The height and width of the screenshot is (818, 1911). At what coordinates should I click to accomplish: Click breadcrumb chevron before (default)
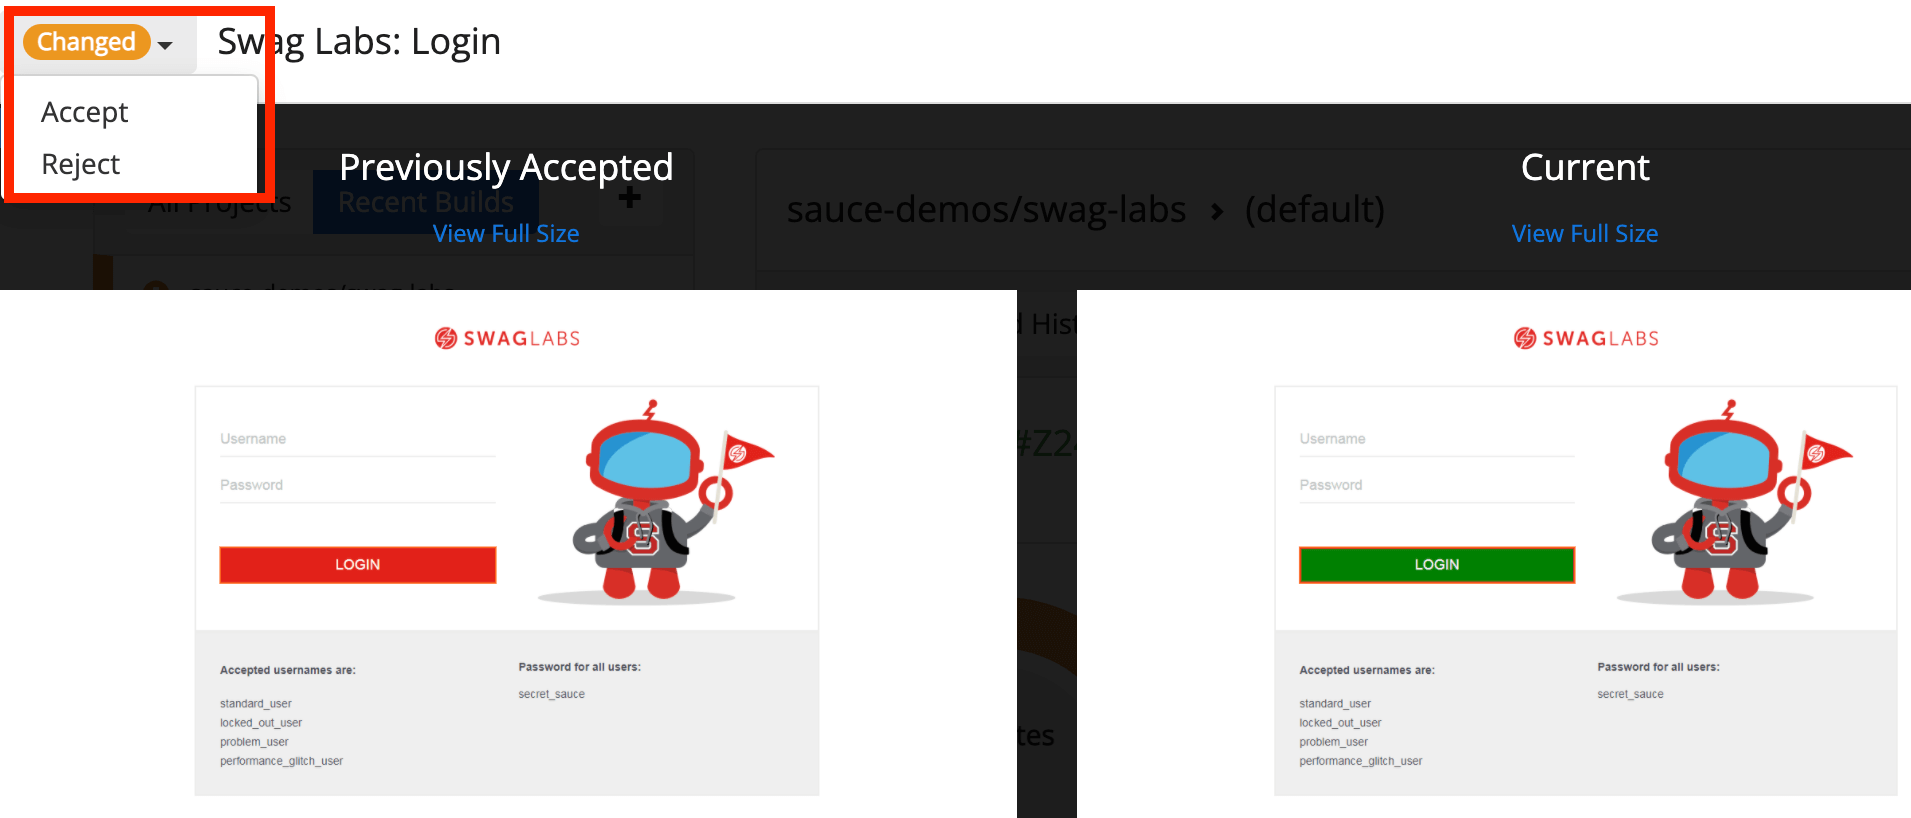(x=1217, y=211)
